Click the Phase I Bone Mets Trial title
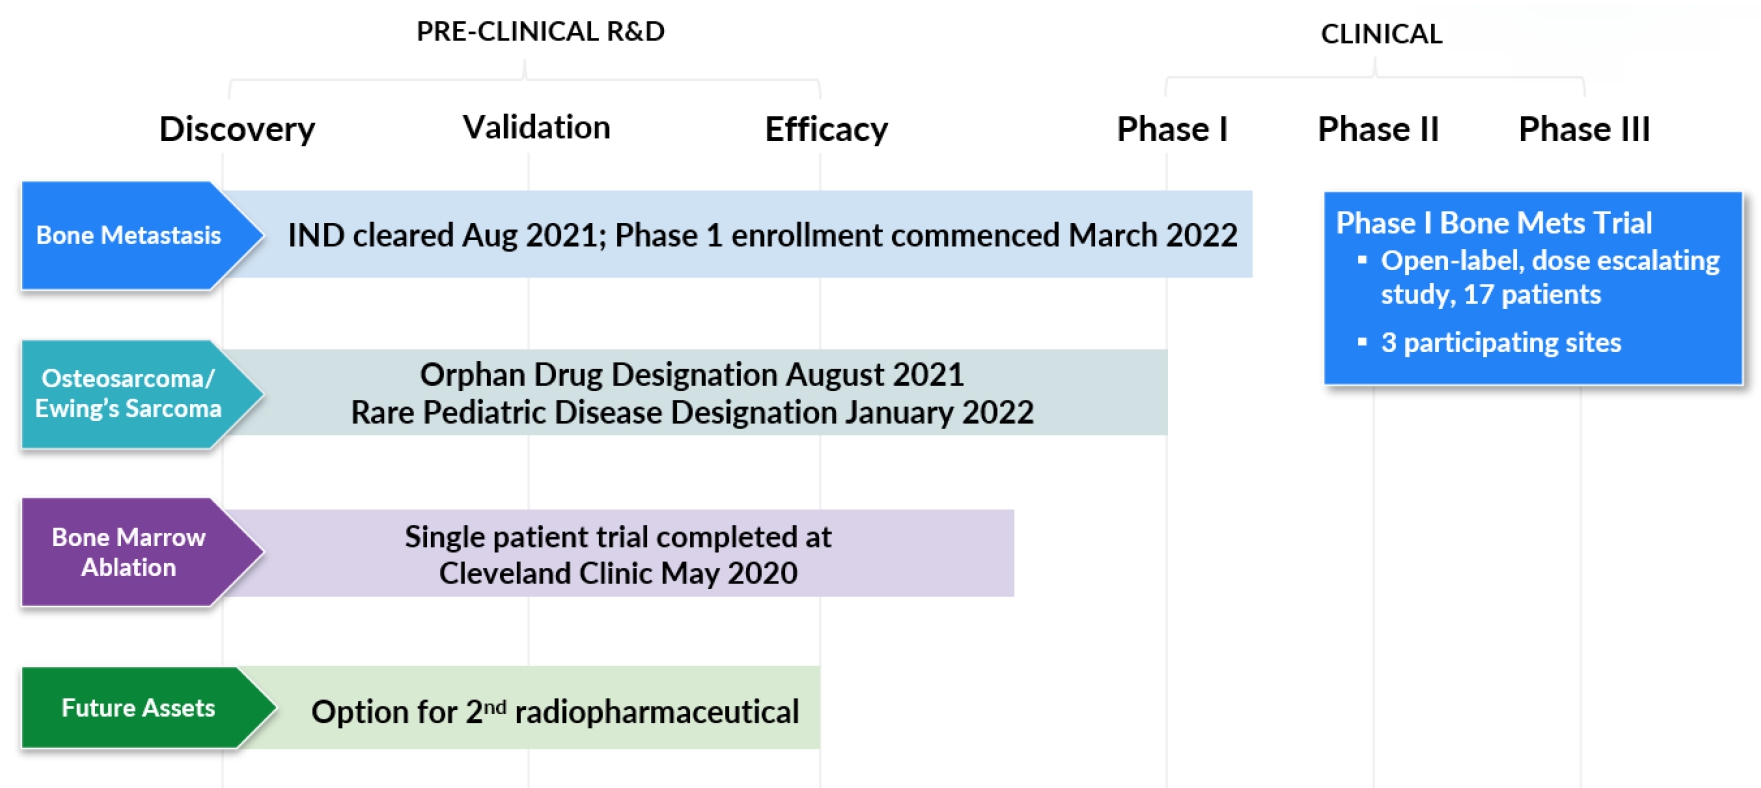The height and width of the screenshot is (788, 1761). [1494, 222]
